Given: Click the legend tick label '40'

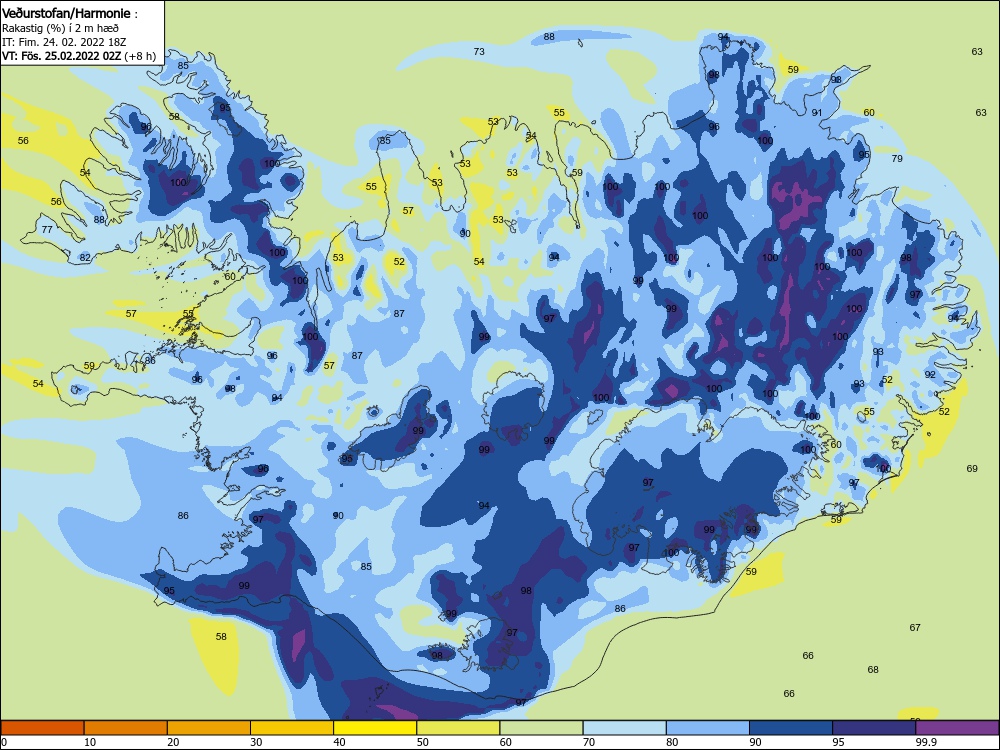Looking at the screenshot, I should click(339, 742).
